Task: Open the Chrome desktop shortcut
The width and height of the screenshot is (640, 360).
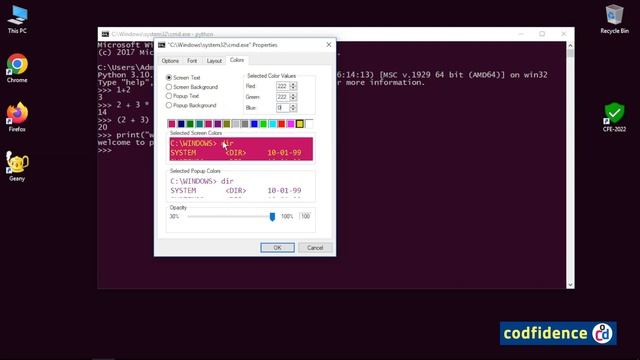Action: [x=17, y=68]
